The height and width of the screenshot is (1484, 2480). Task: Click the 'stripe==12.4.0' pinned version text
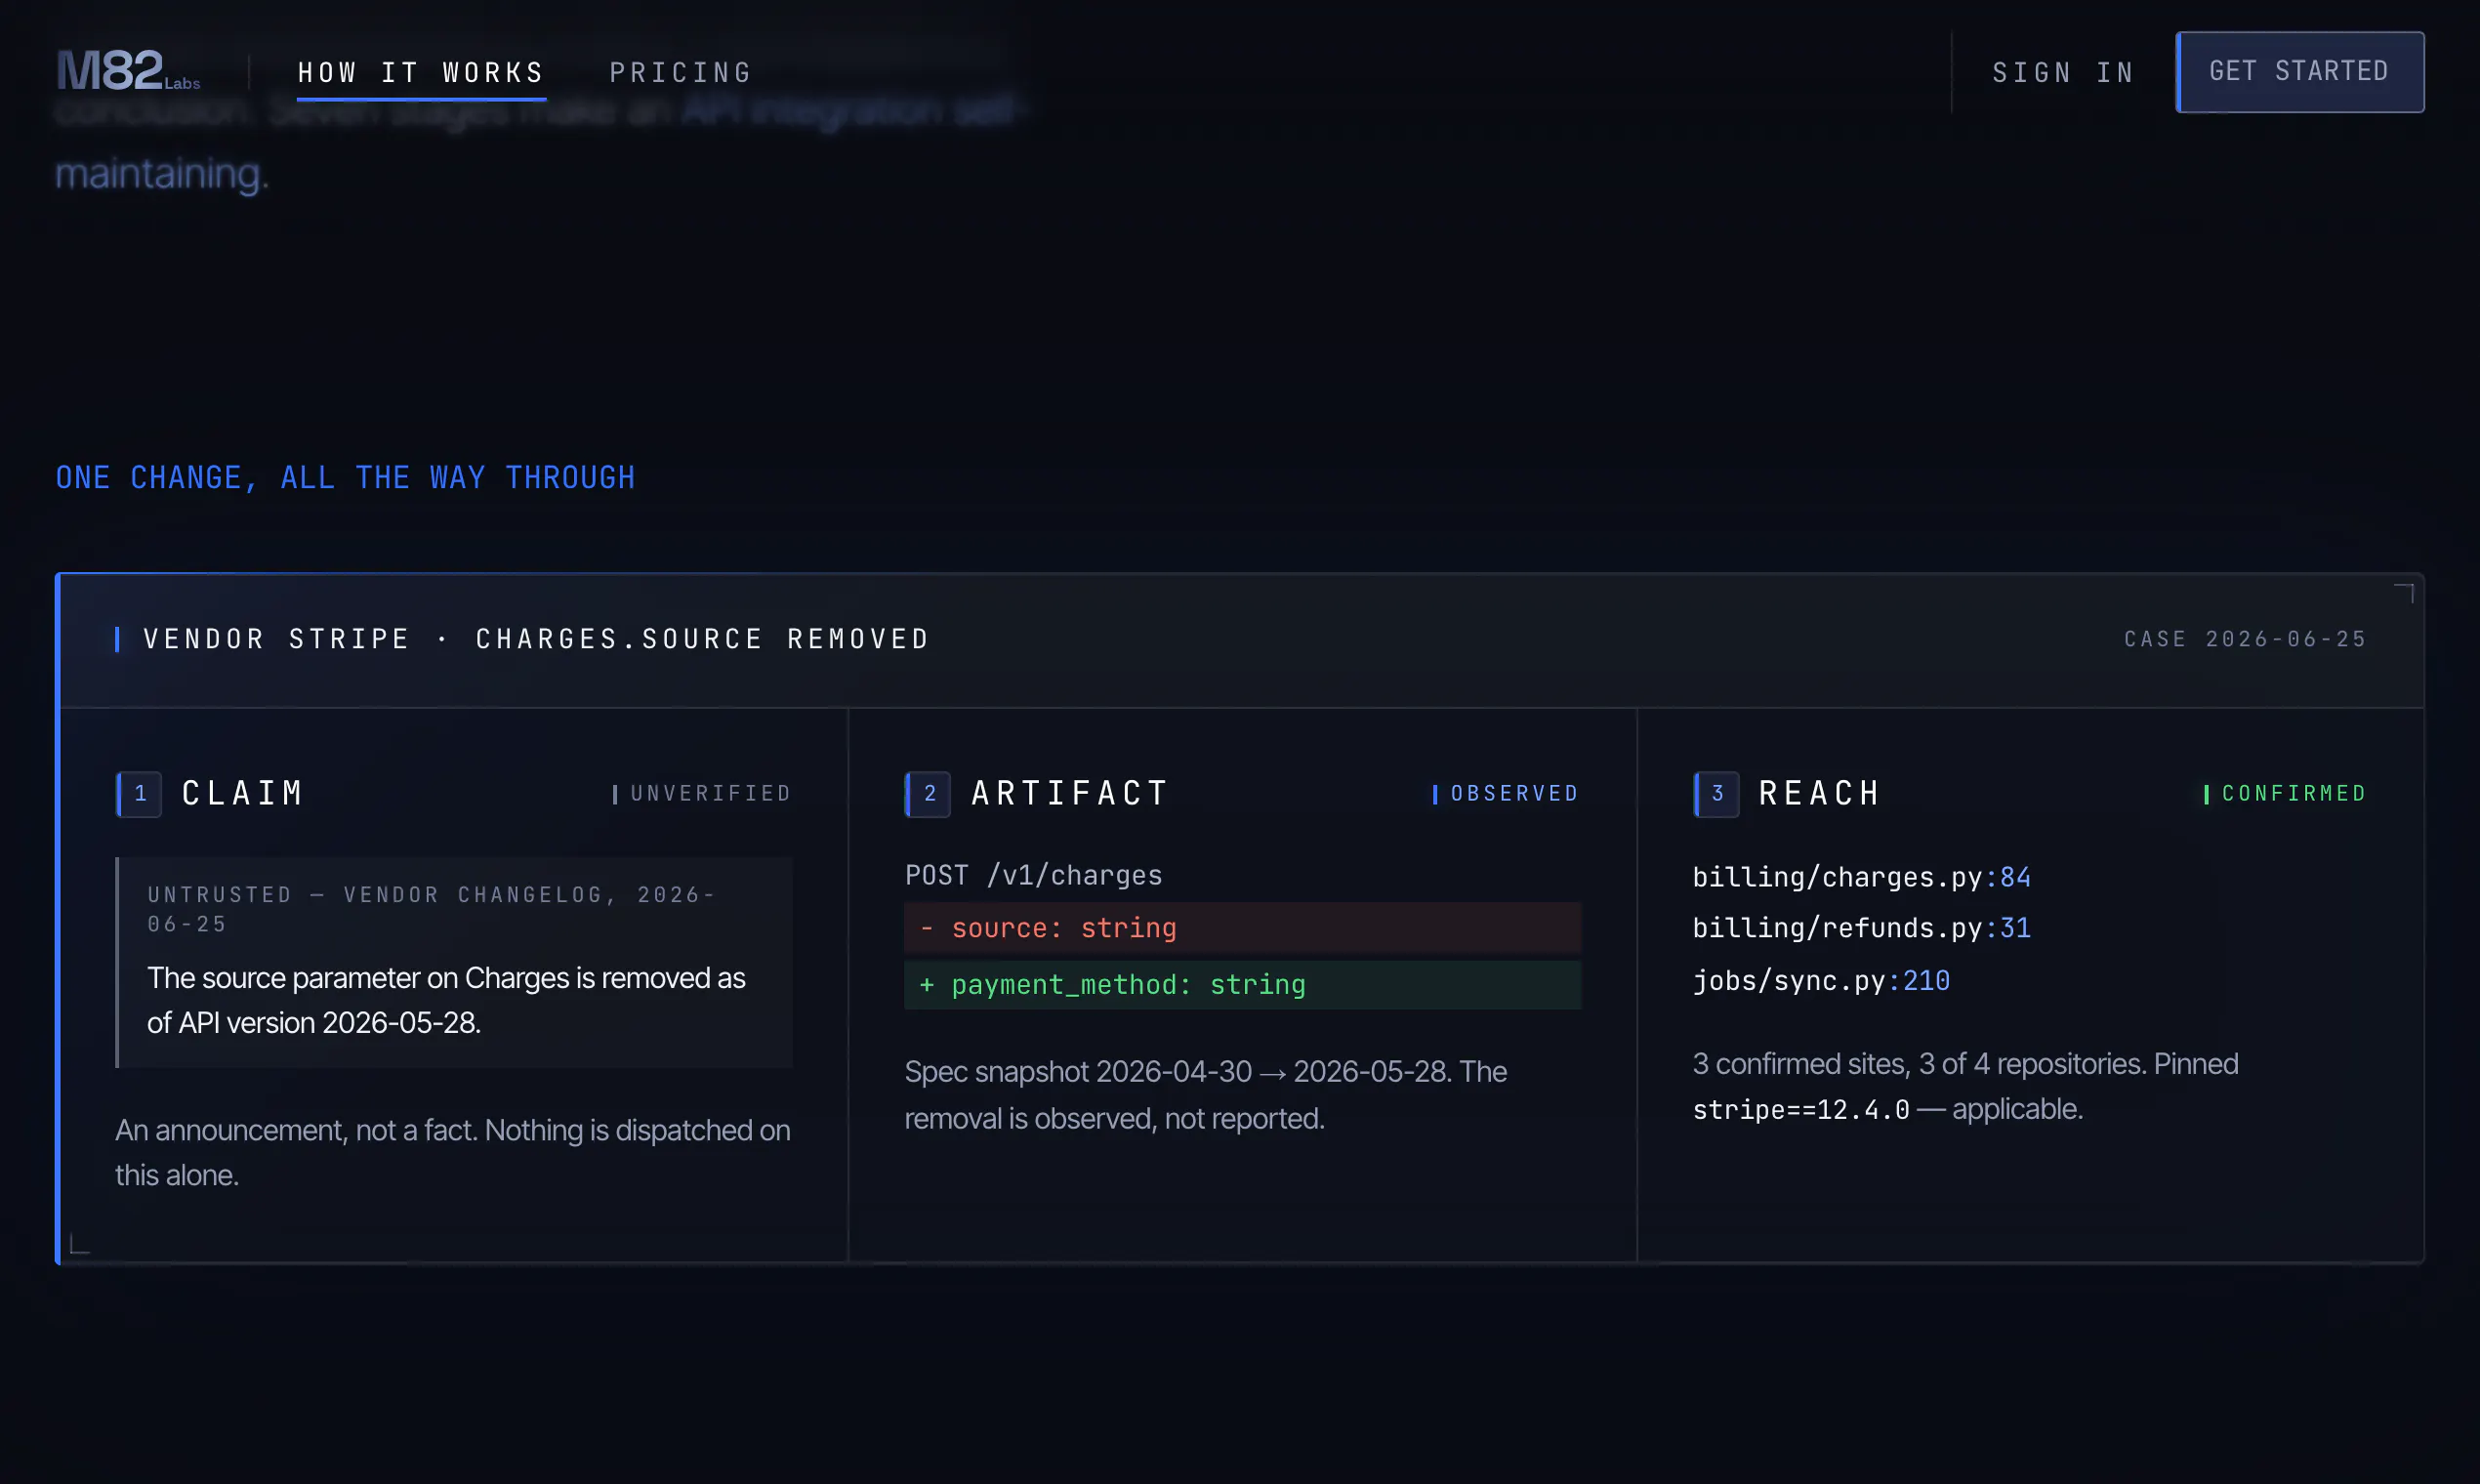(1800, 1110)
